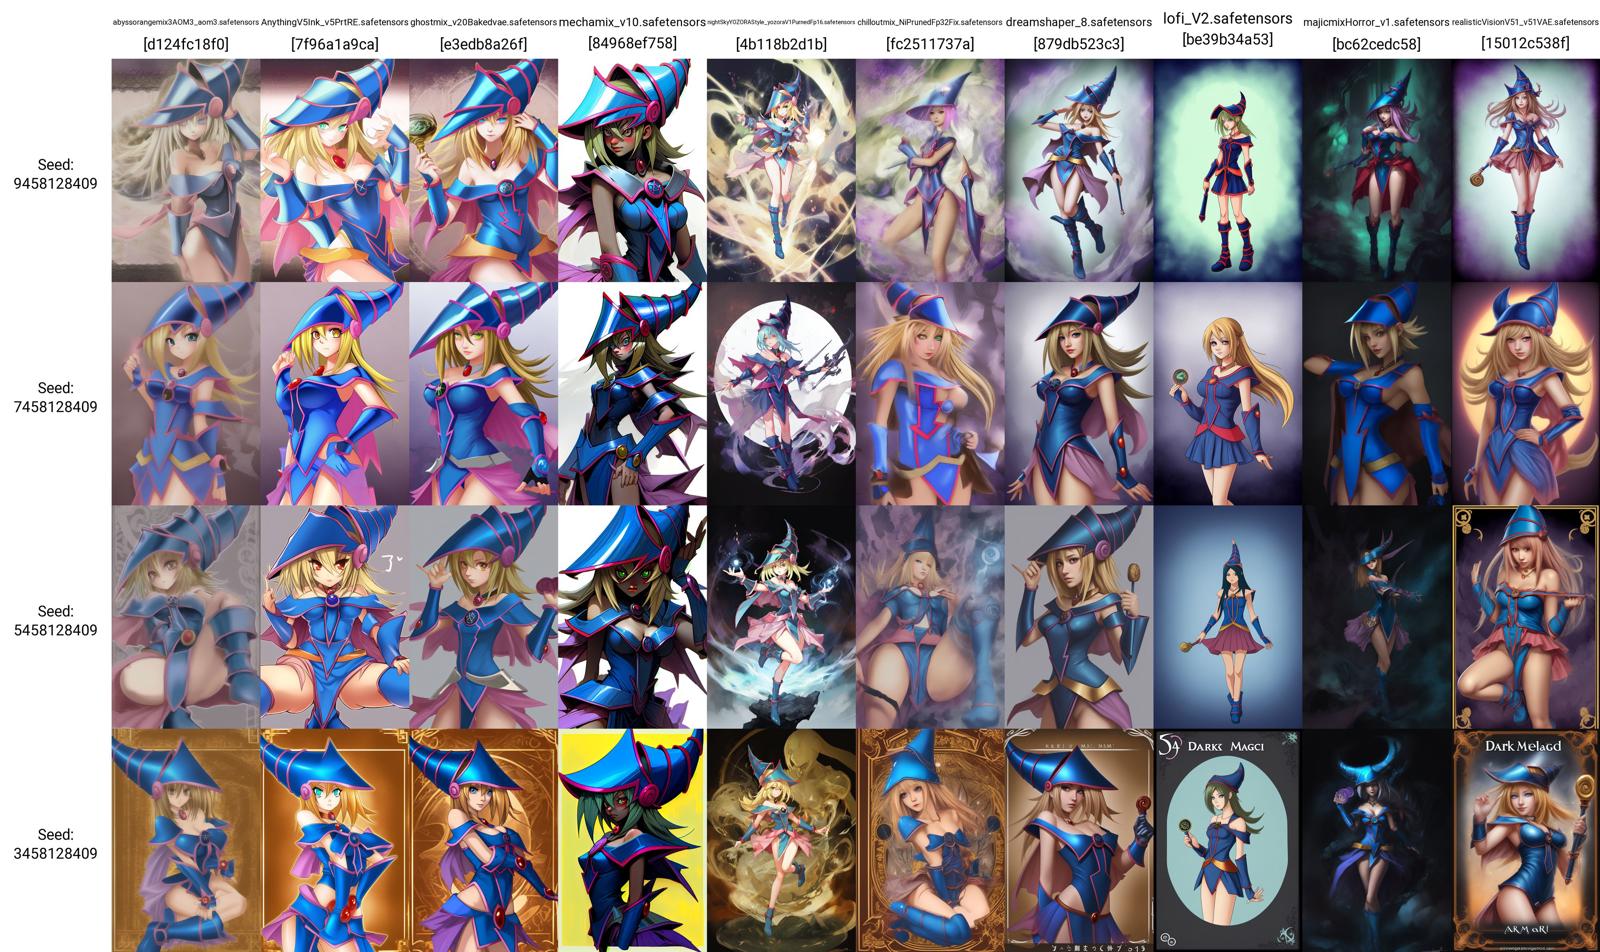
Task: Click the dreamshaper_8.safetensors column header
Action: pyautogui.click(x=1078, y=22)
